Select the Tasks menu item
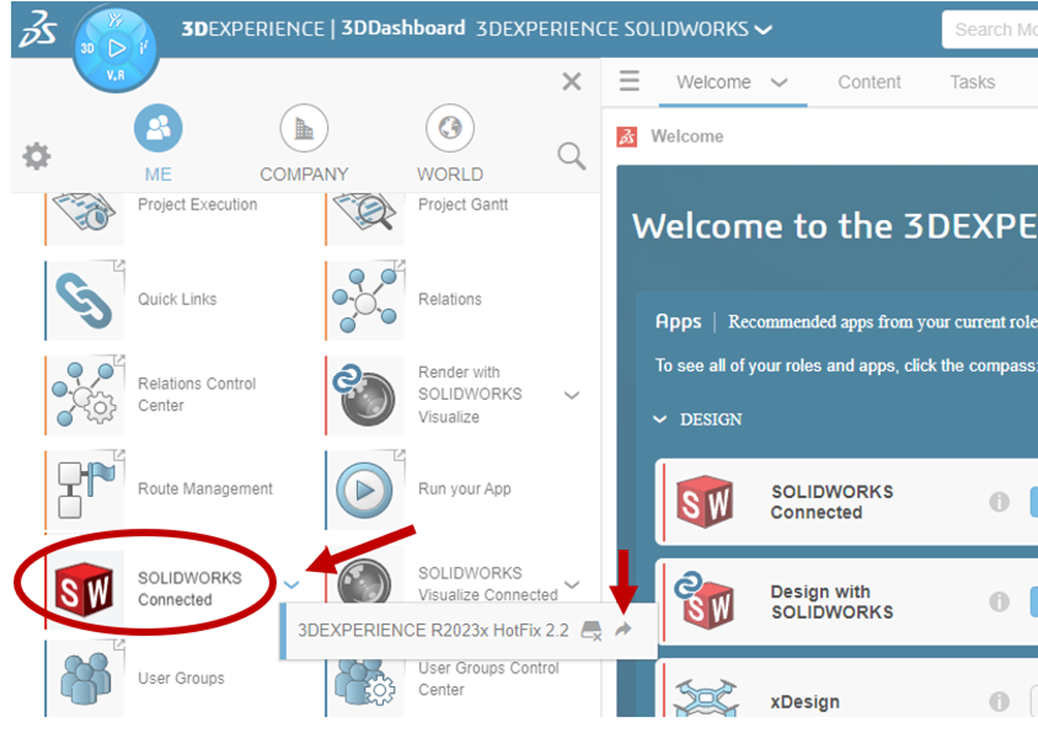 tap(971, 82)
